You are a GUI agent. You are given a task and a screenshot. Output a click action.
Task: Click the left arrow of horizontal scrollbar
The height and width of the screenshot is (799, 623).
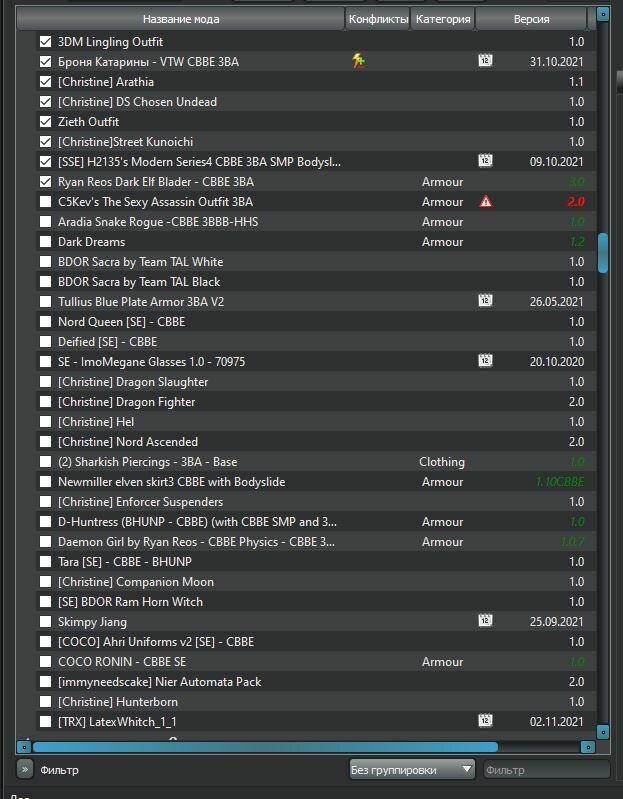(x=24, y=747)
